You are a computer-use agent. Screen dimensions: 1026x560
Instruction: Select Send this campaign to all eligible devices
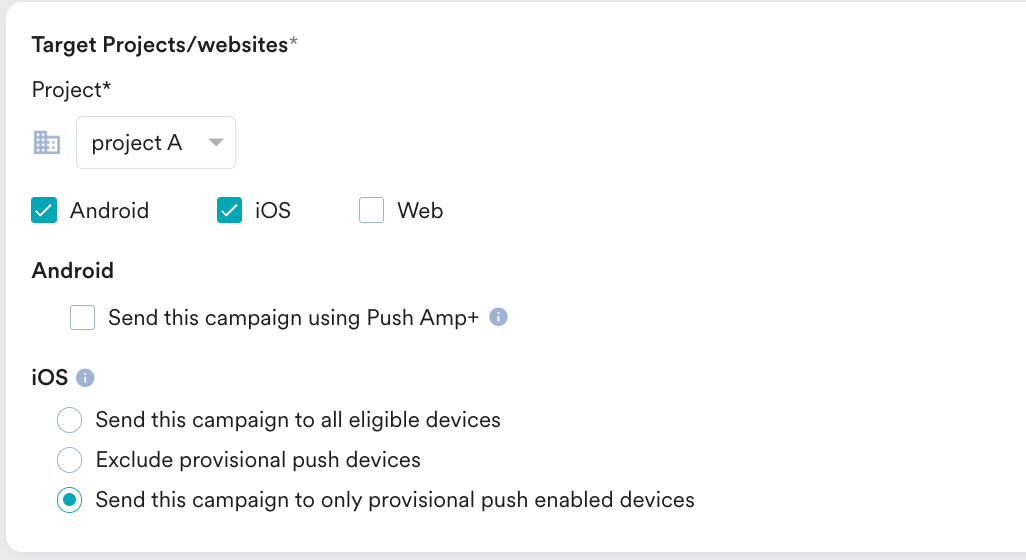pos(69,420)
